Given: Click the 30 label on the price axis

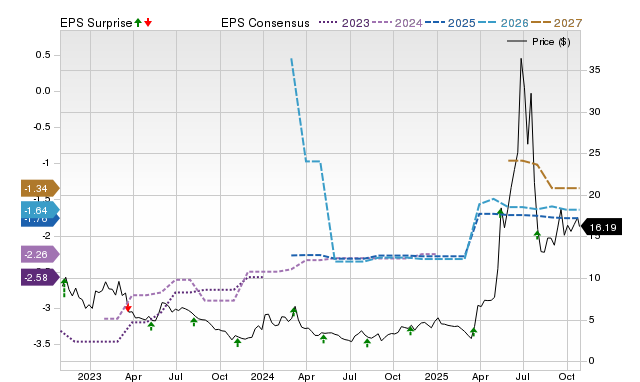Looking at the screenshot, I should click(594, 112).
